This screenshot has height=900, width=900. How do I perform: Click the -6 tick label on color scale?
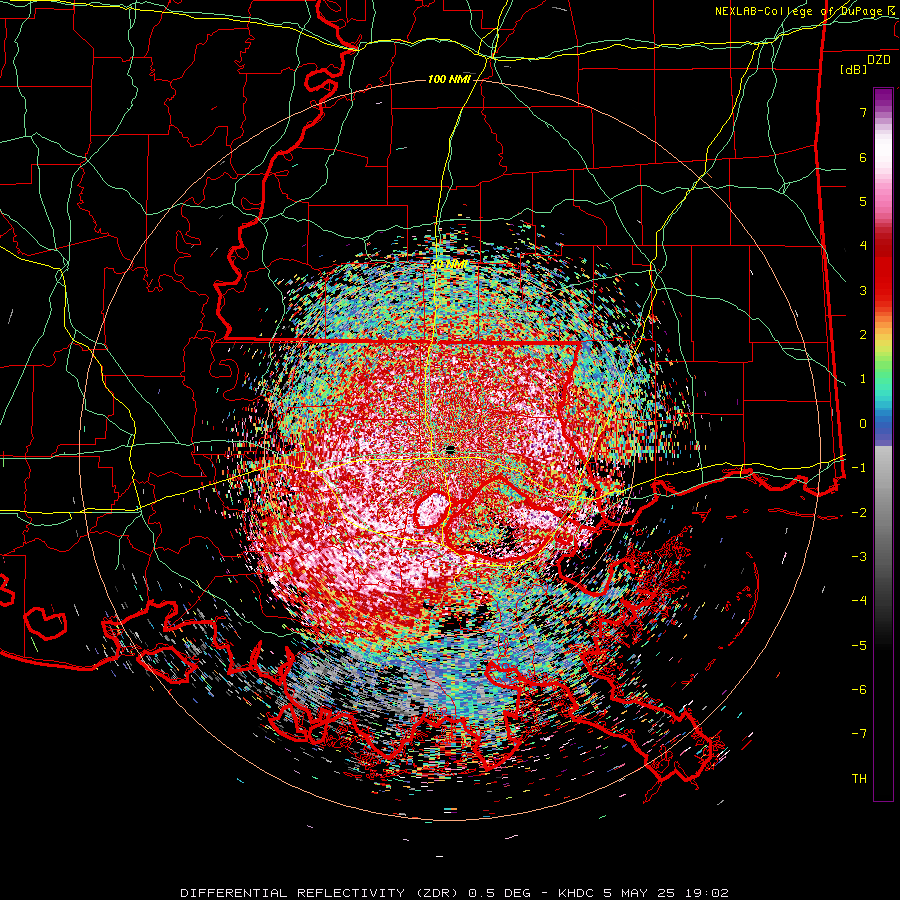coord(859,690)
